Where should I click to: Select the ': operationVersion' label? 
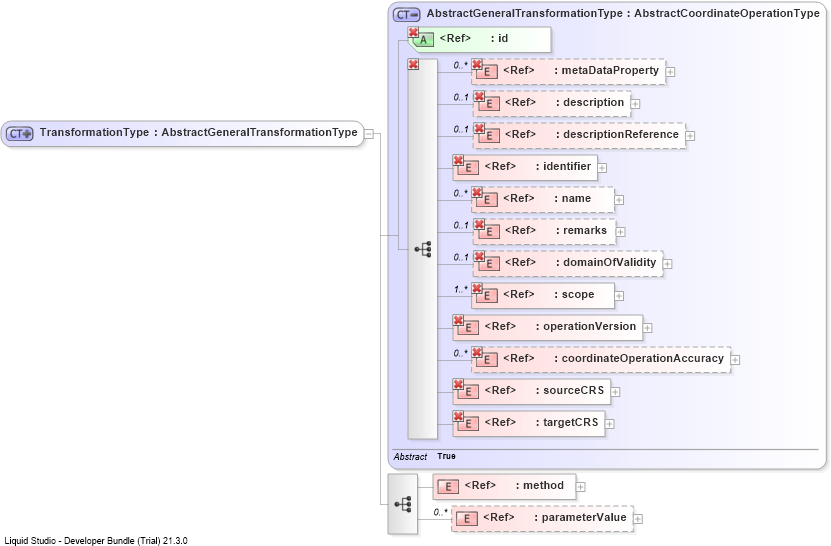pyautogui.click(x=586, y=327)
